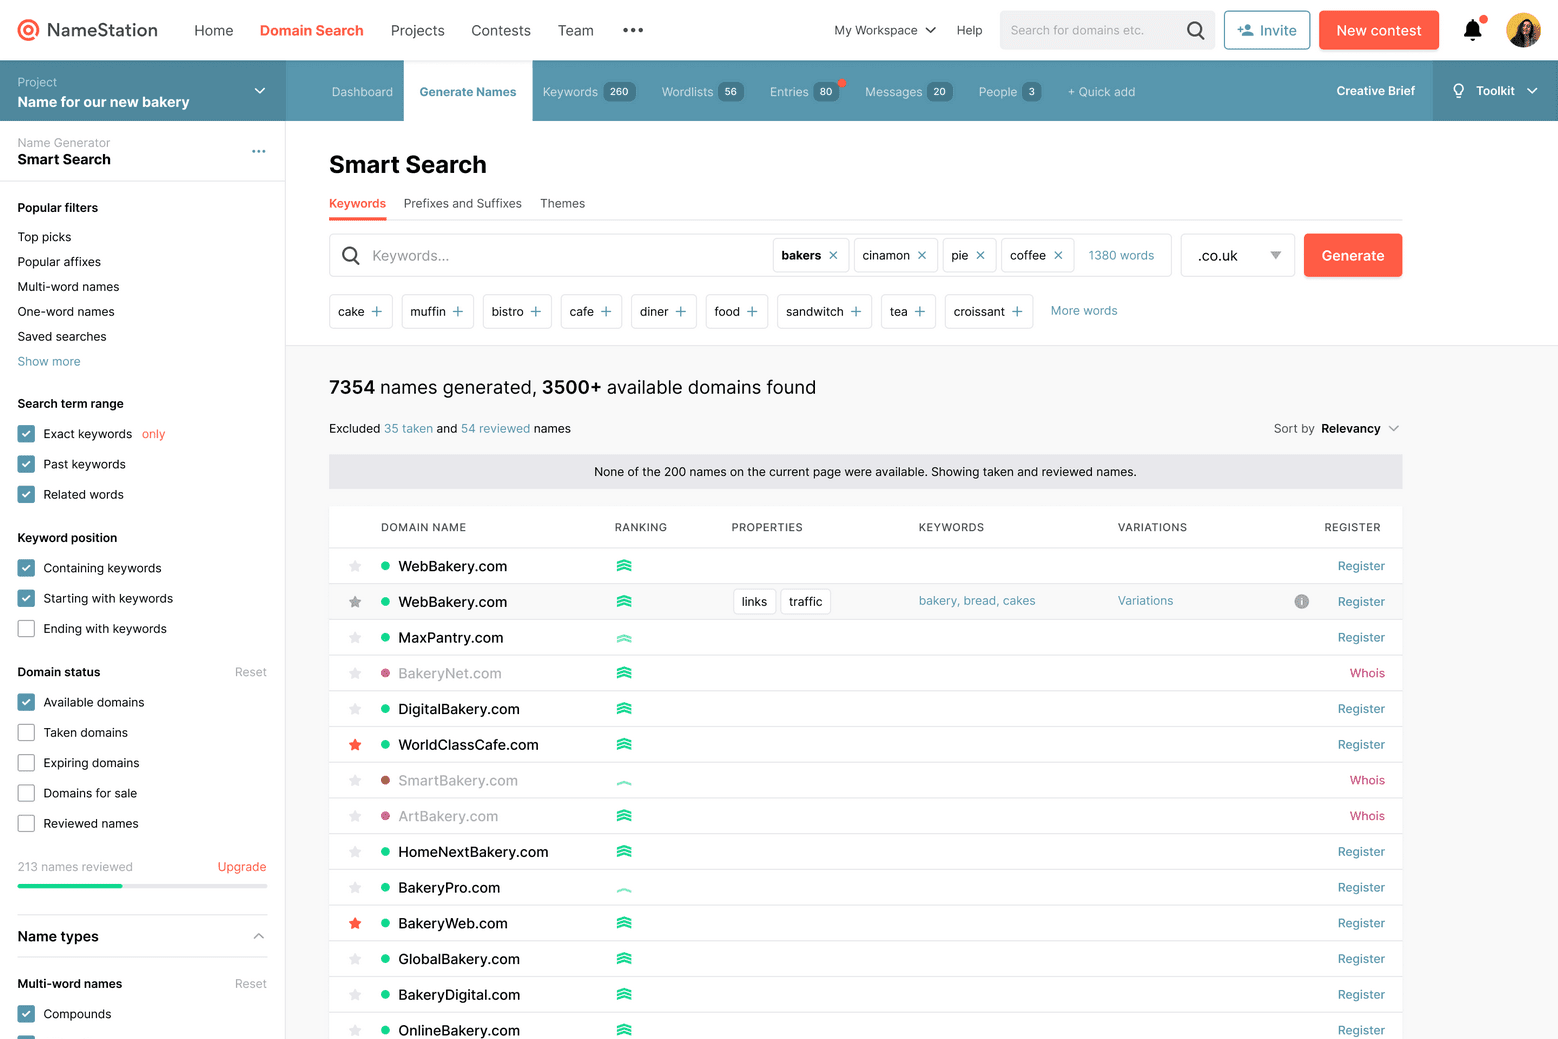This screenshot has width=1558, height=1039.
Task: Open the Toolkit lightbulb menu
Action: [1460, 90]
